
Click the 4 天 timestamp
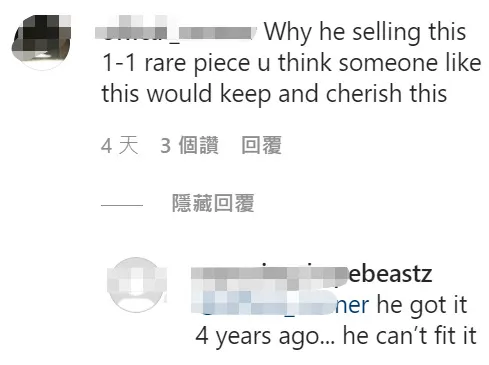(x=120, y=145)
